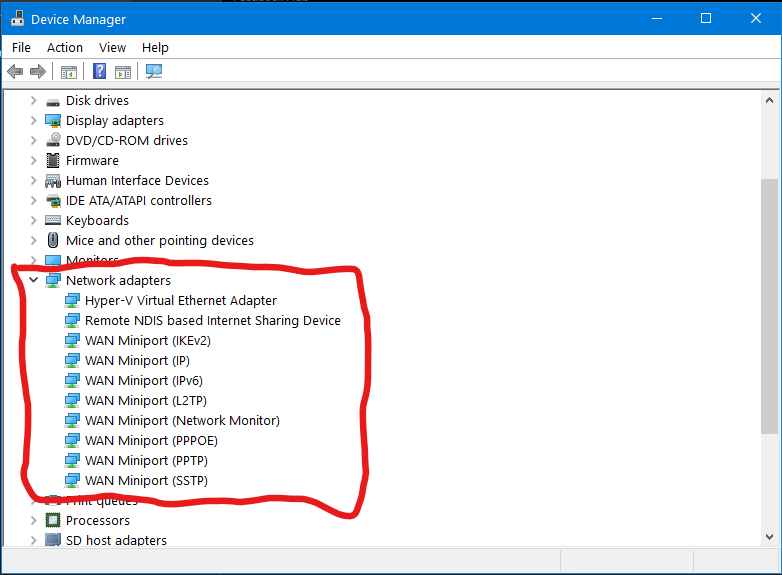Select the Hyper-V Virtual Ethernet Adapter label
This screenshot has width=782, height=575.
pyautogui.click(x=181, y=301)
